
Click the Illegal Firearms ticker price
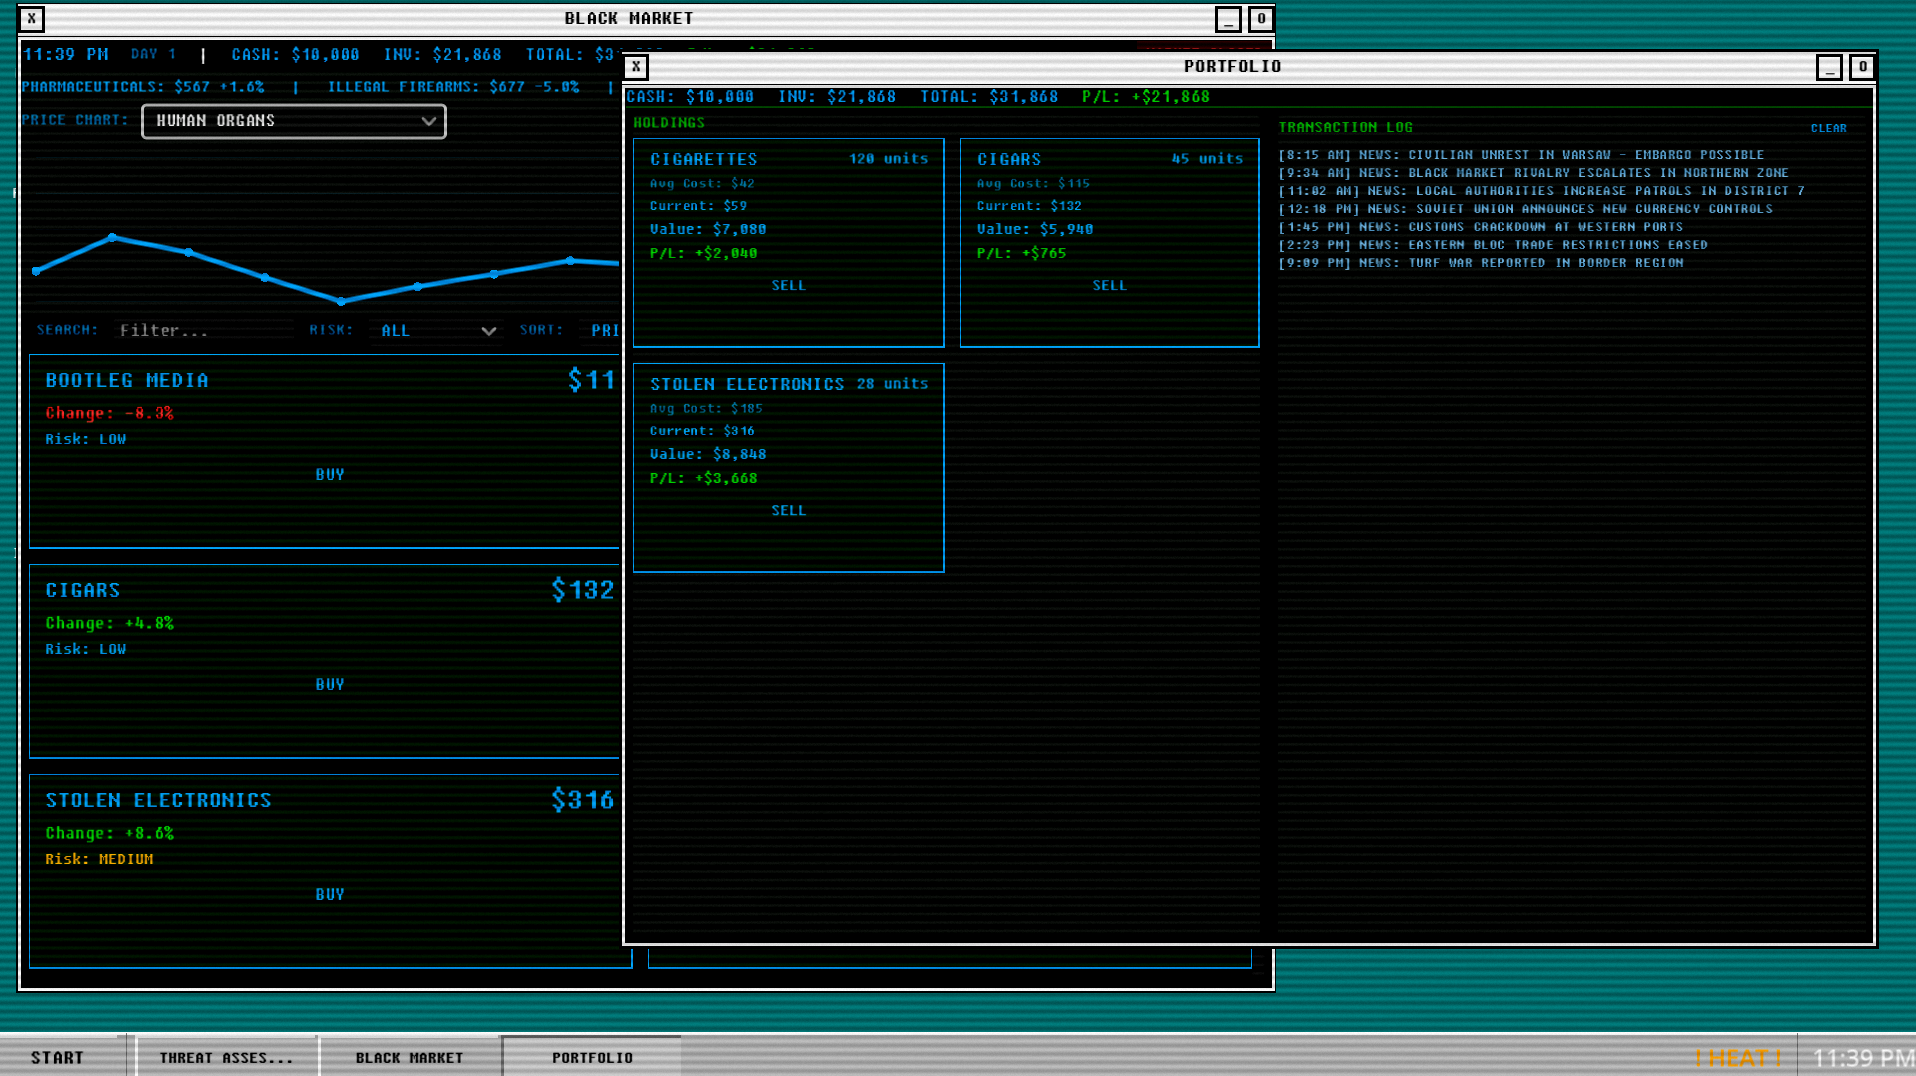click(507, 87)
